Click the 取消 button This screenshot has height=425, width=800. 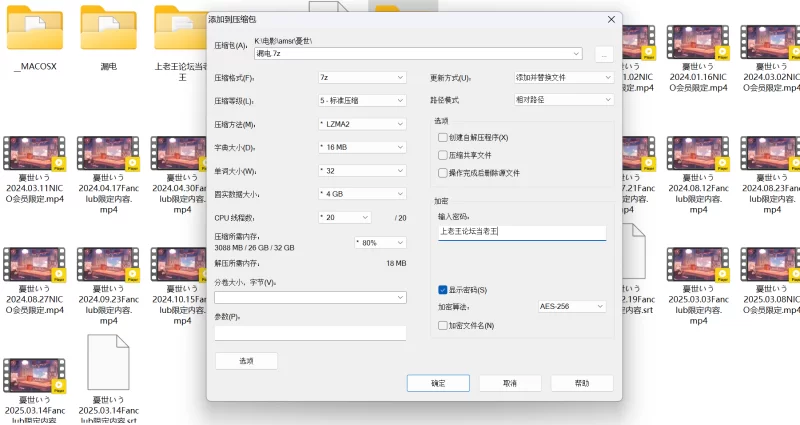[x=510, y=383]
